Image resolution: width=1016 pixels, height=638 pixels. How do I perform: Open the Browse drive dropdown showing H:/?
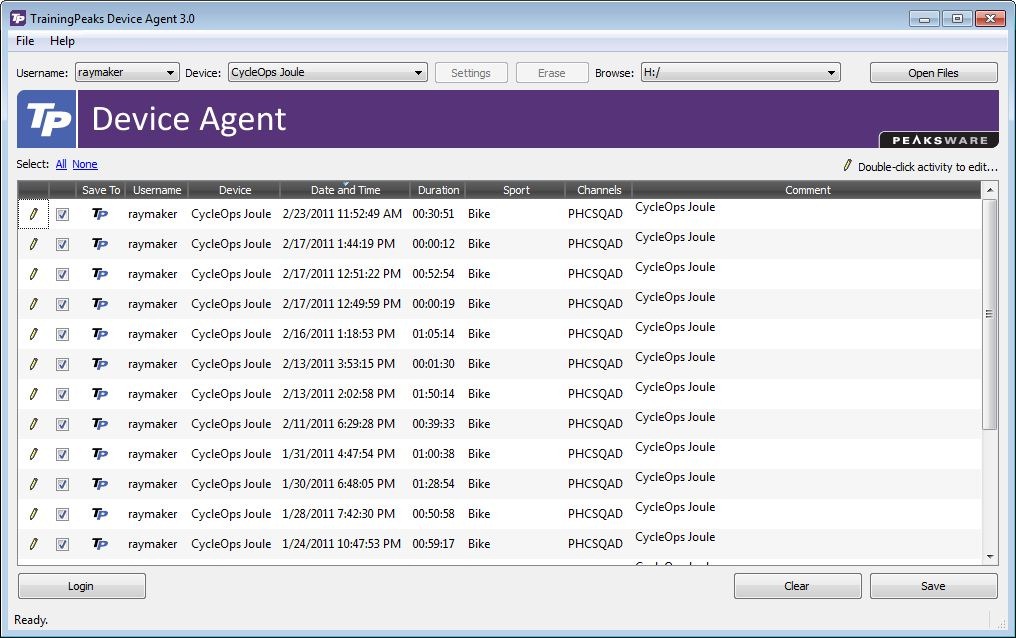[741, 73]
